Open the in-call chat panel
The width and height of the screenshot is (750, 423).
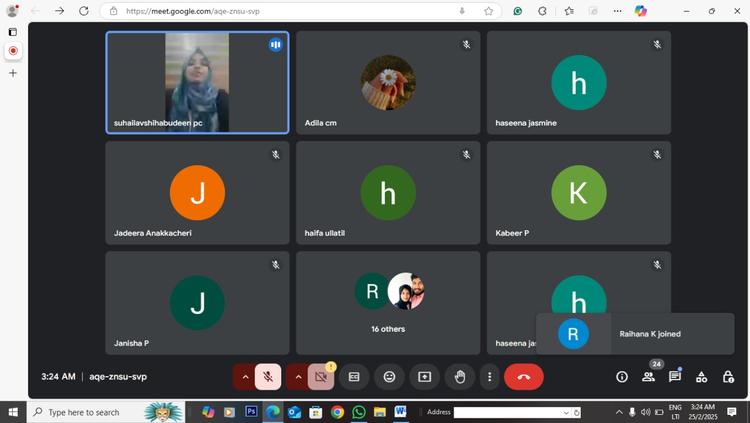(x=675, y=377)
